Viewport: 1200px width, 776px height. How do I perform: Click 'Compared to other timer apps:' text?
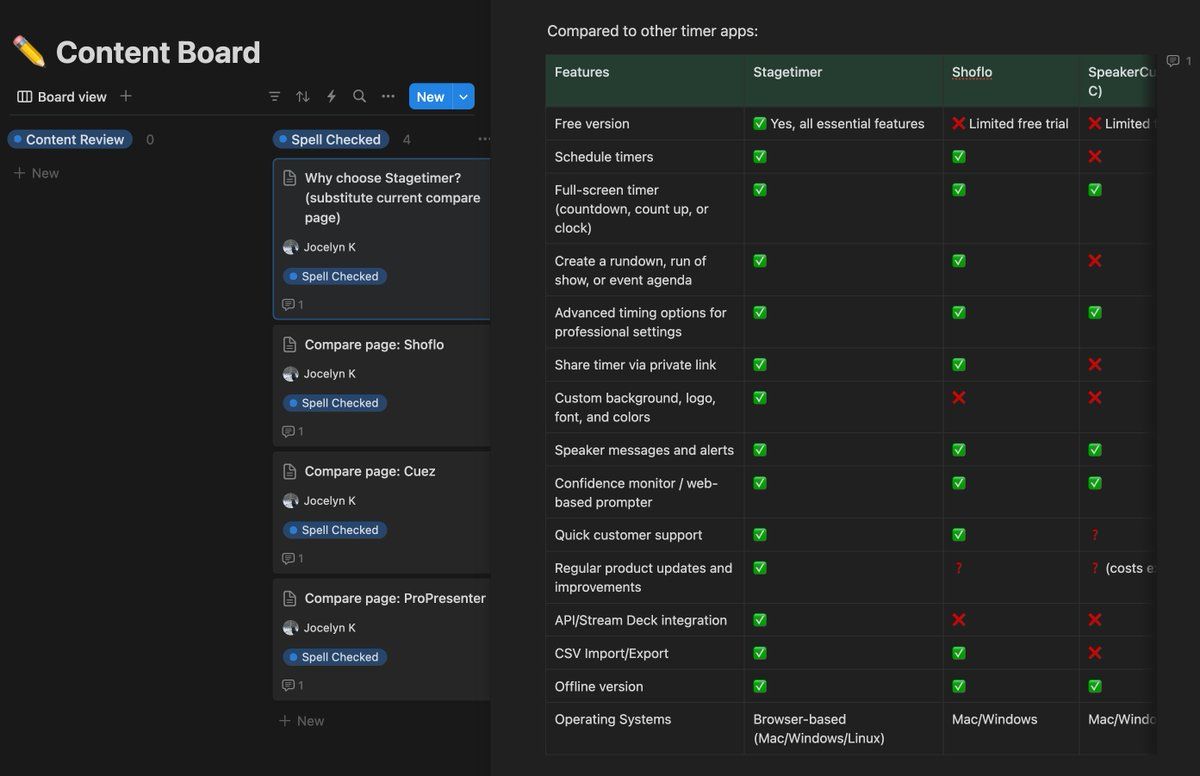coord(653,31)
